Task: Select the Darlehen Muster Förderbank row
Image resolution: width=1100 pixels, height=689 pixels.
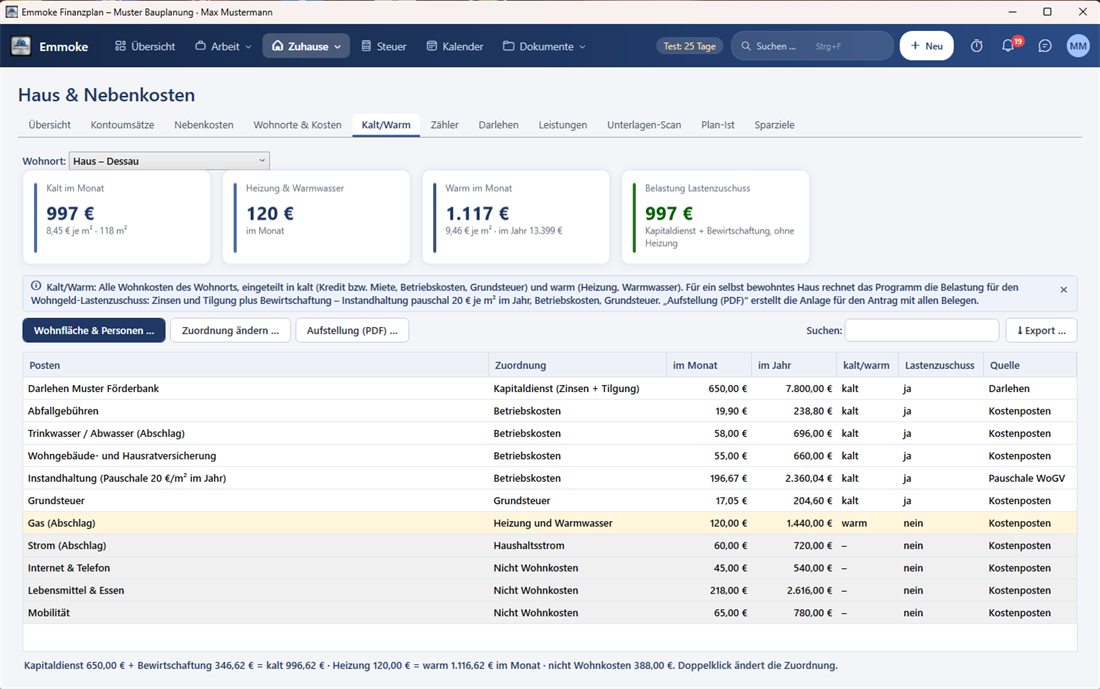Action: tap(549, 388)
